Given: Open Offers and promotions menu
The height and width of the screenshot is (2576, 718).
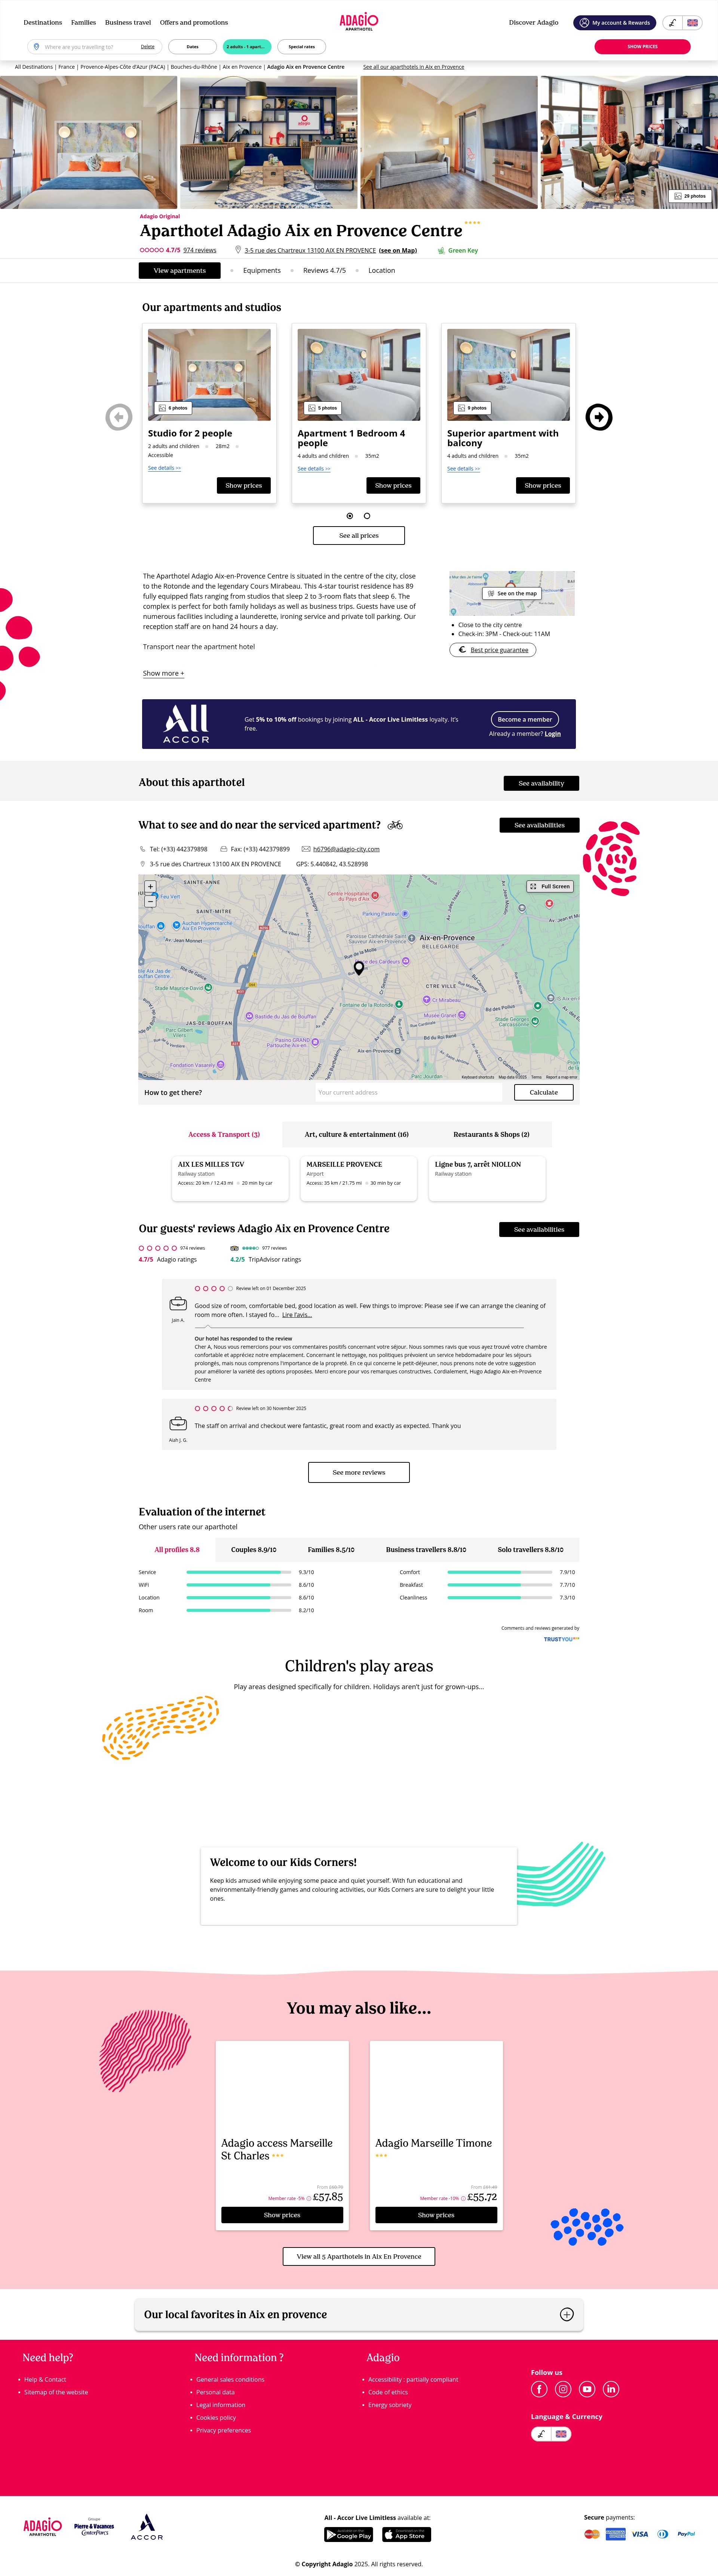Looking at the screenshot, I should 194,22.
